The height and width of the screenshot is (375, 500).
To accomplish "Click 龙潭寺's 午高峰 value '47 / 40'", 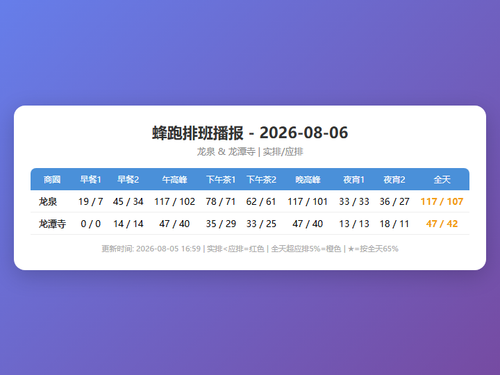I will coord(174,224).
